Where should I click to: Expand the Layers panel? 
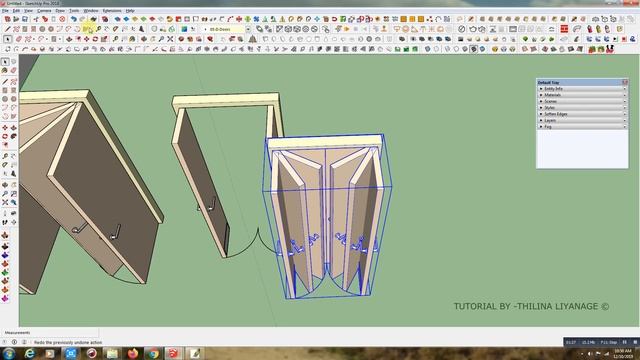582,120
